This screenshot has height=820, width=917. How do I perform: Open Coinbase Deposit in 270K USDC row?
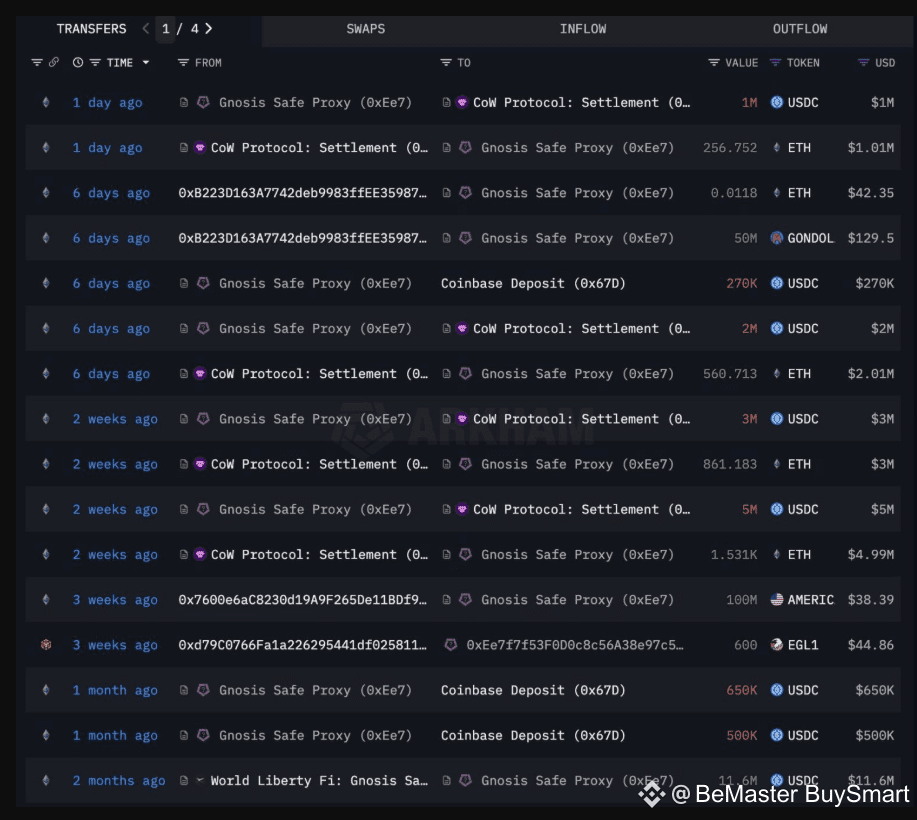[533, 284]
